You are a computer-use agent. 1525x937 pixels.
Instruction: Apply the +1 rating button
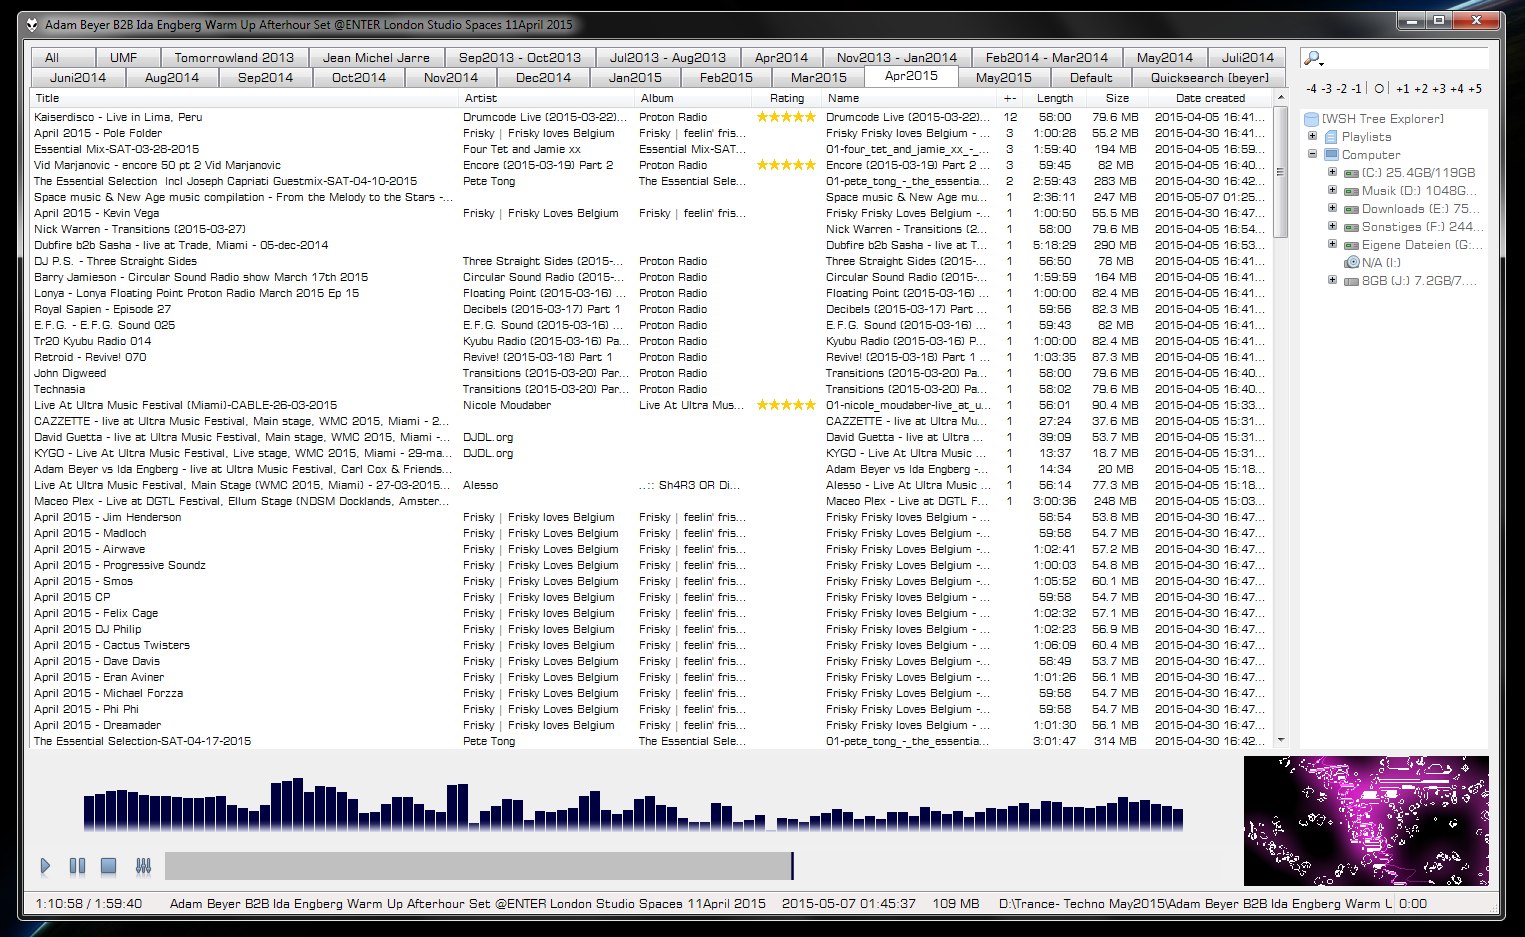point(1403,89)
